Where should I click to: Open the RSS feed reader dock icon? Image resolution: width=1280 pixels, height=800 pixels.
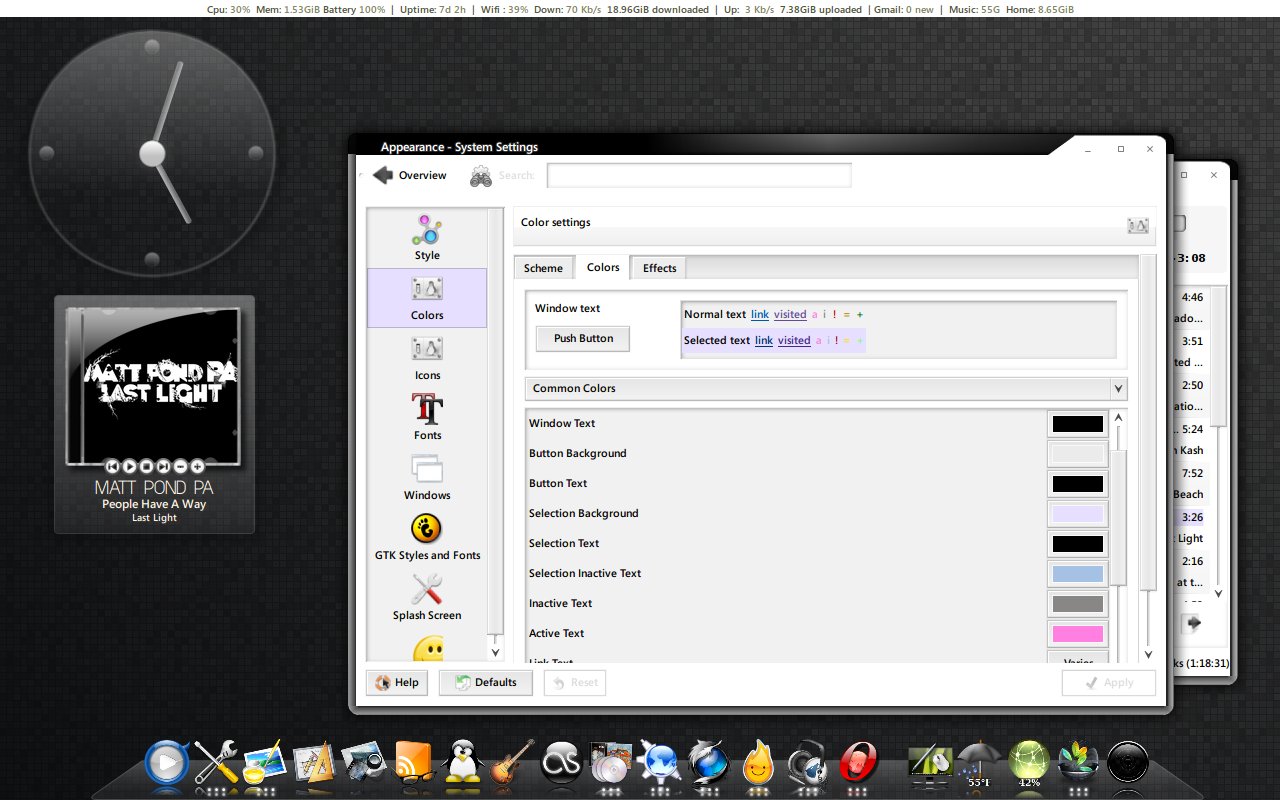point(414,763)
